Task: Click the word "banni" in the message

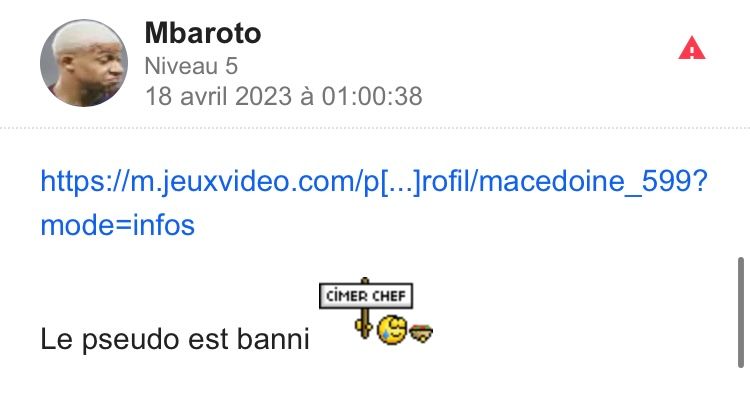Action: (x=273, y=339)
